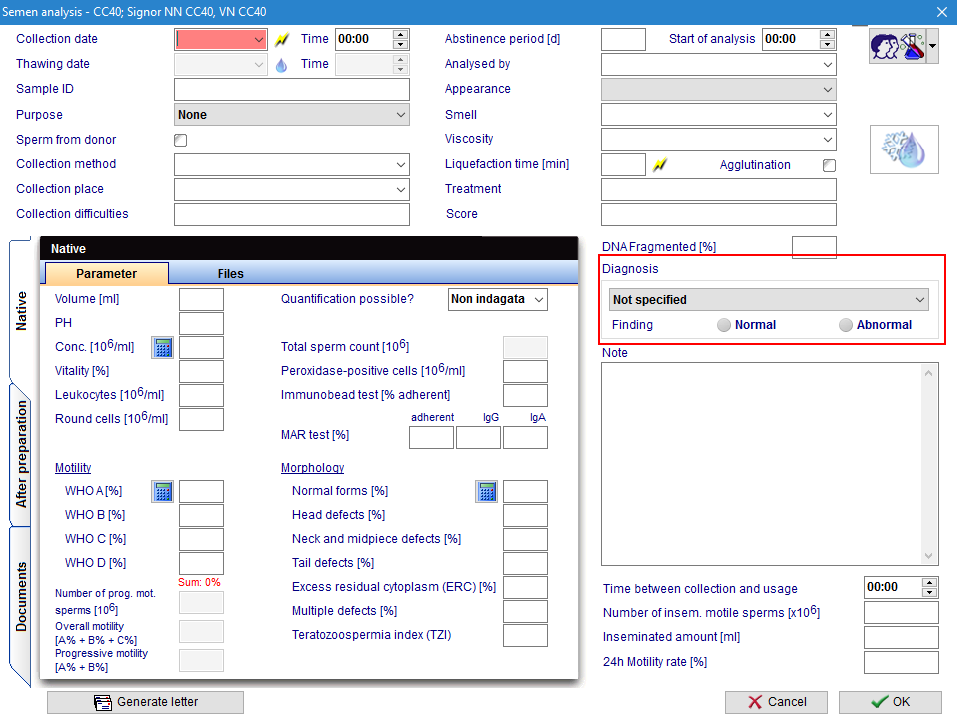Click the lightning icon beside Collection date
Viewport: 957px width, 723px height.
point(281,40)
